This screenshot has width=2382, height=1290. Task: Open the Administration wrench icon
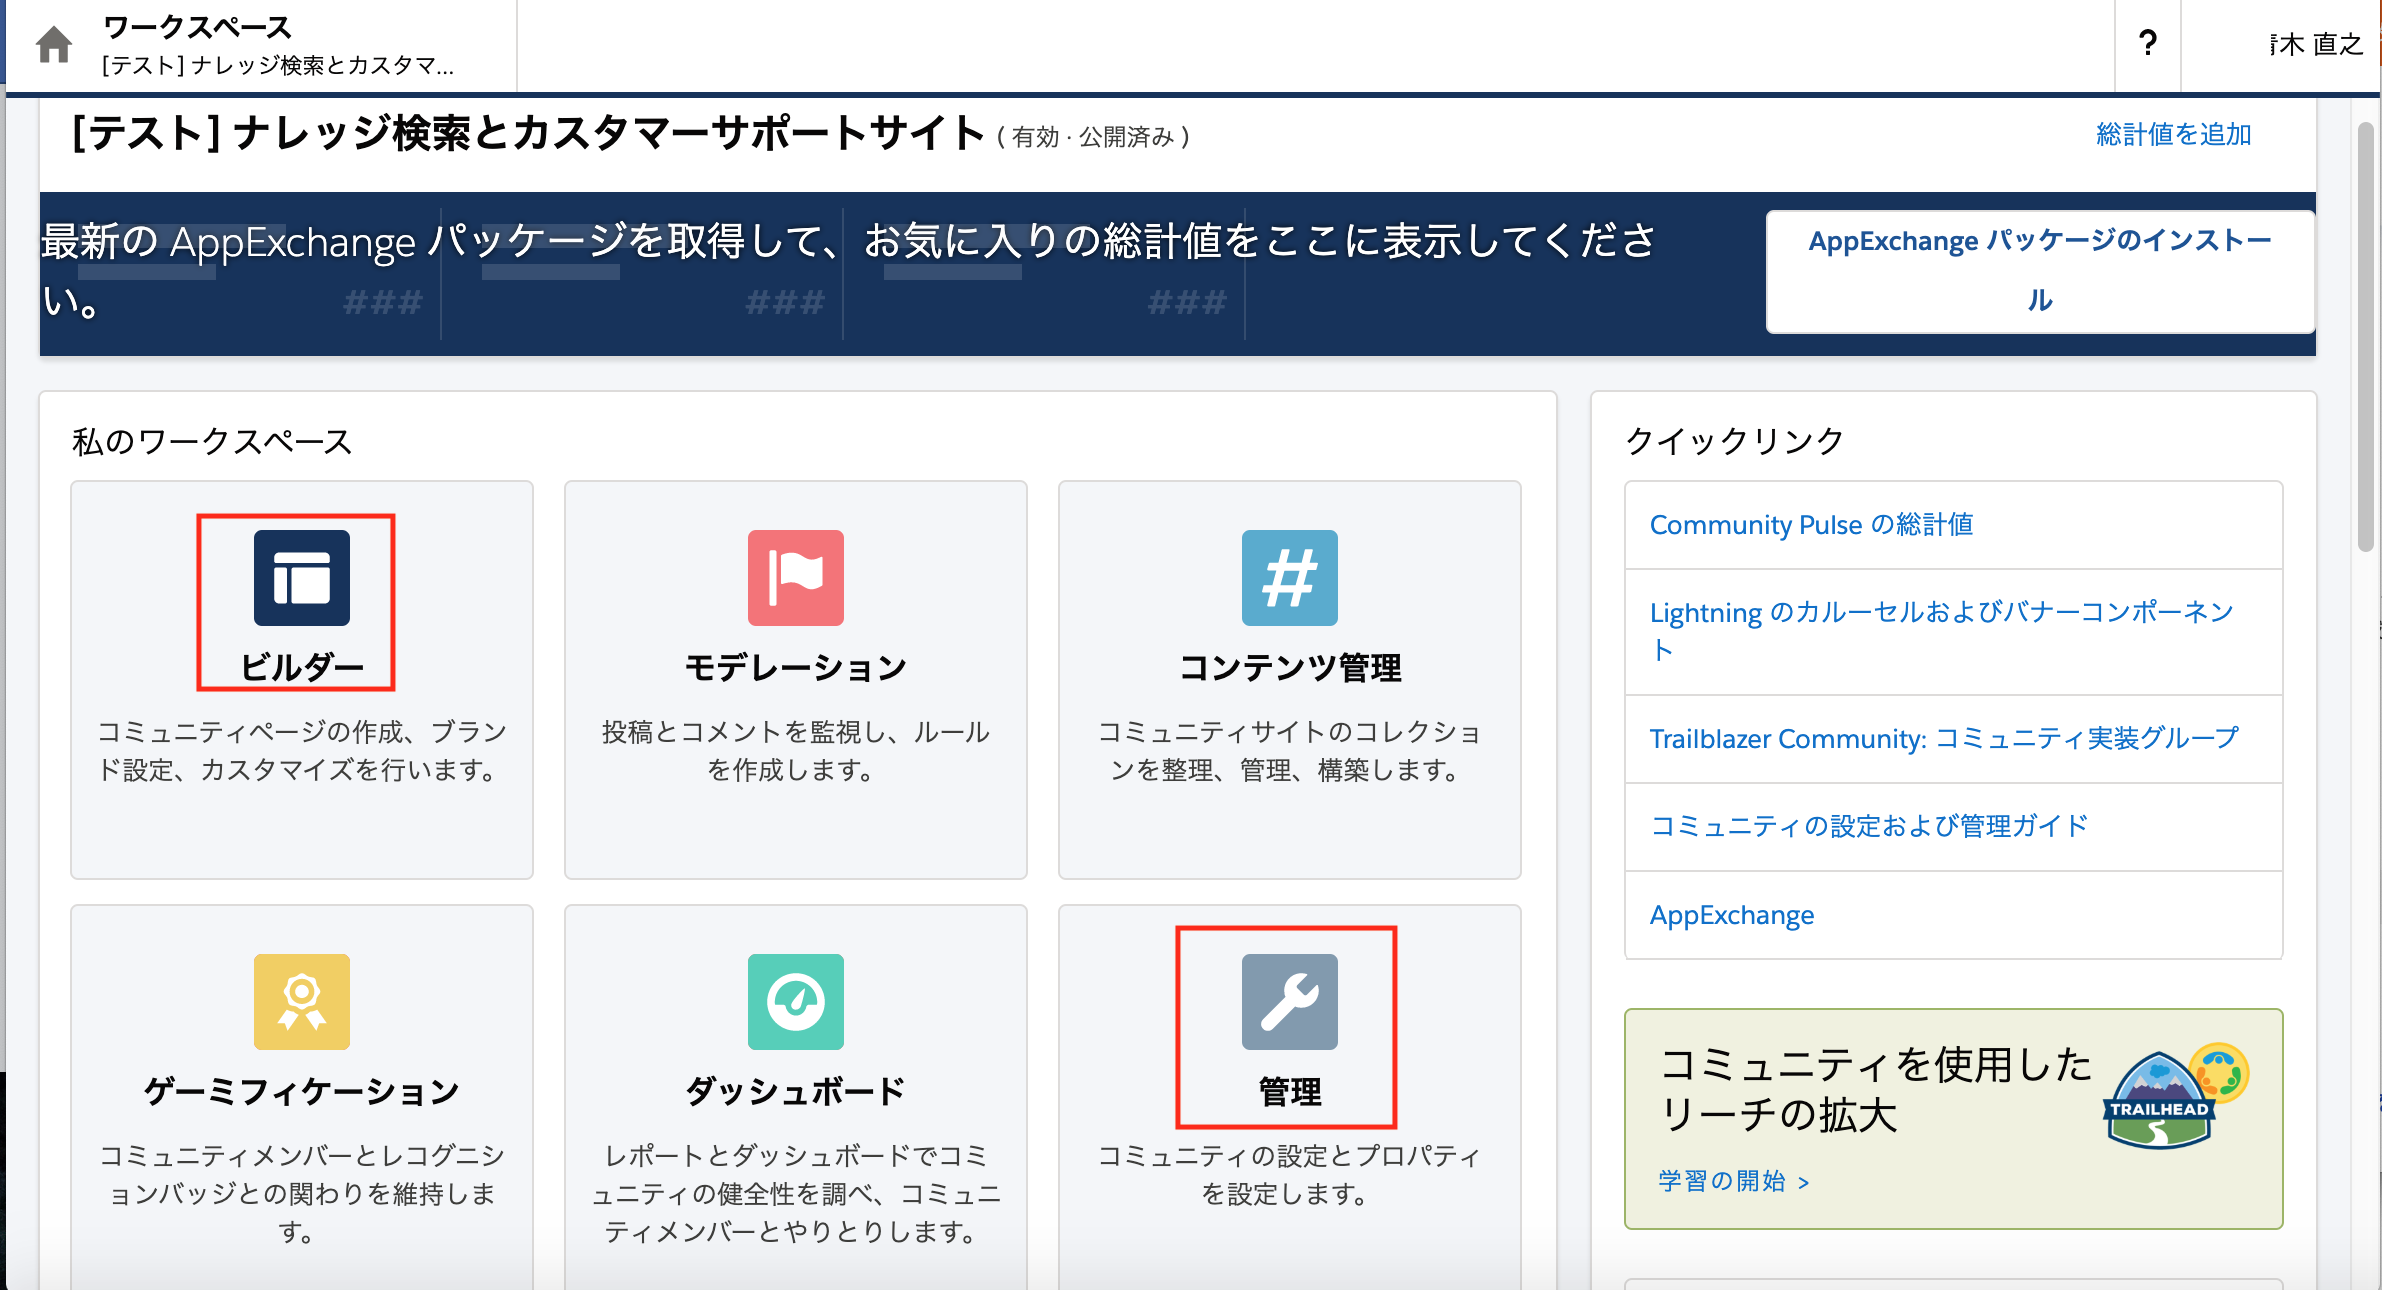1289,1001
